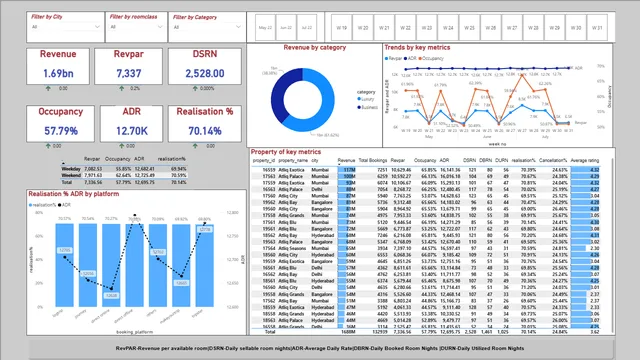The height and width of the screenshot is (360, 640).
Task: Click the Property of key metrics title
Action: 286,152
